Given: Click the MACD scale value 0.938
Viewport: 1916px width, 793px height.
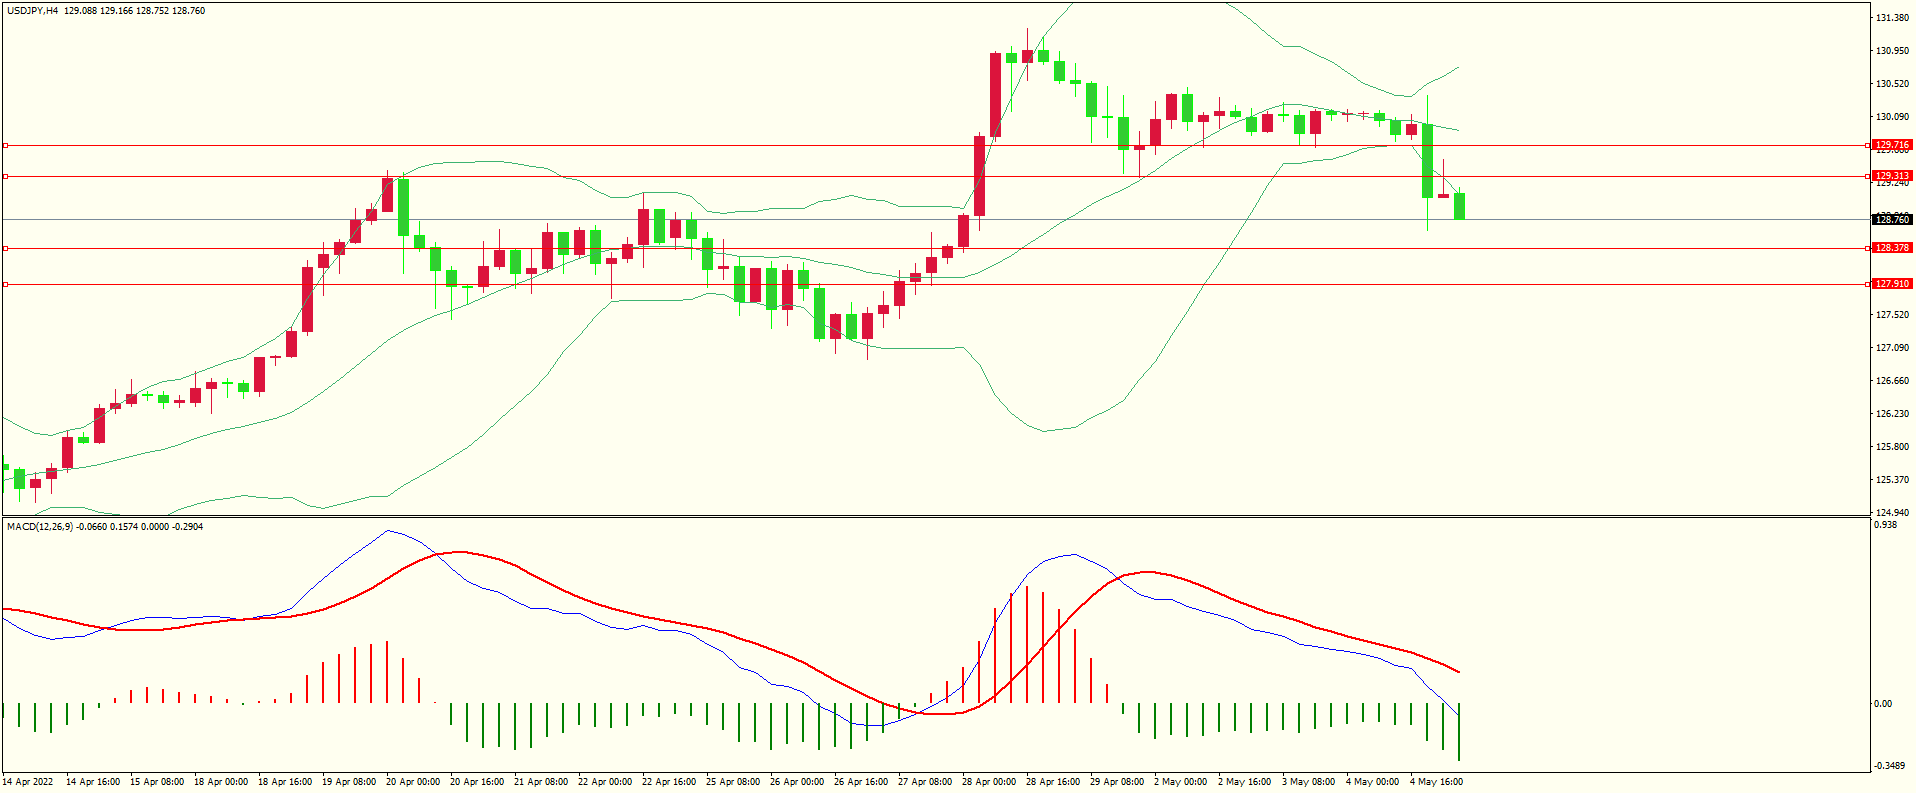Looking at the screenshot, I should [1885, 525].
